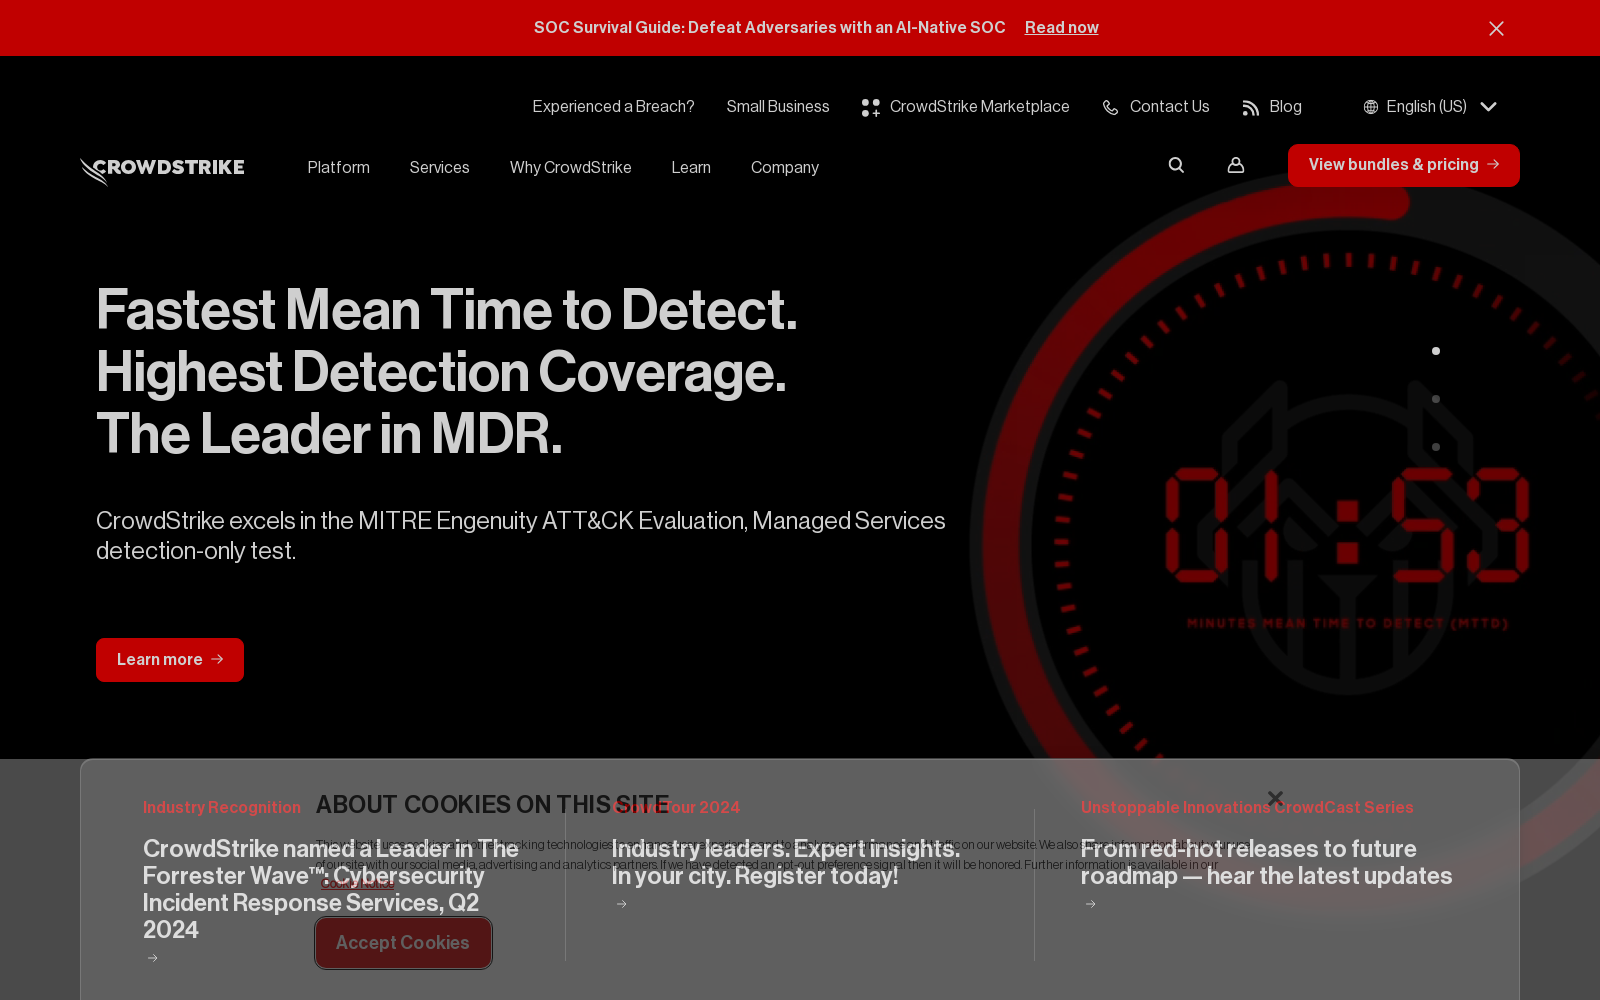Open the Company menu
Viewport: 1600px width, 1000px height.
785,167
